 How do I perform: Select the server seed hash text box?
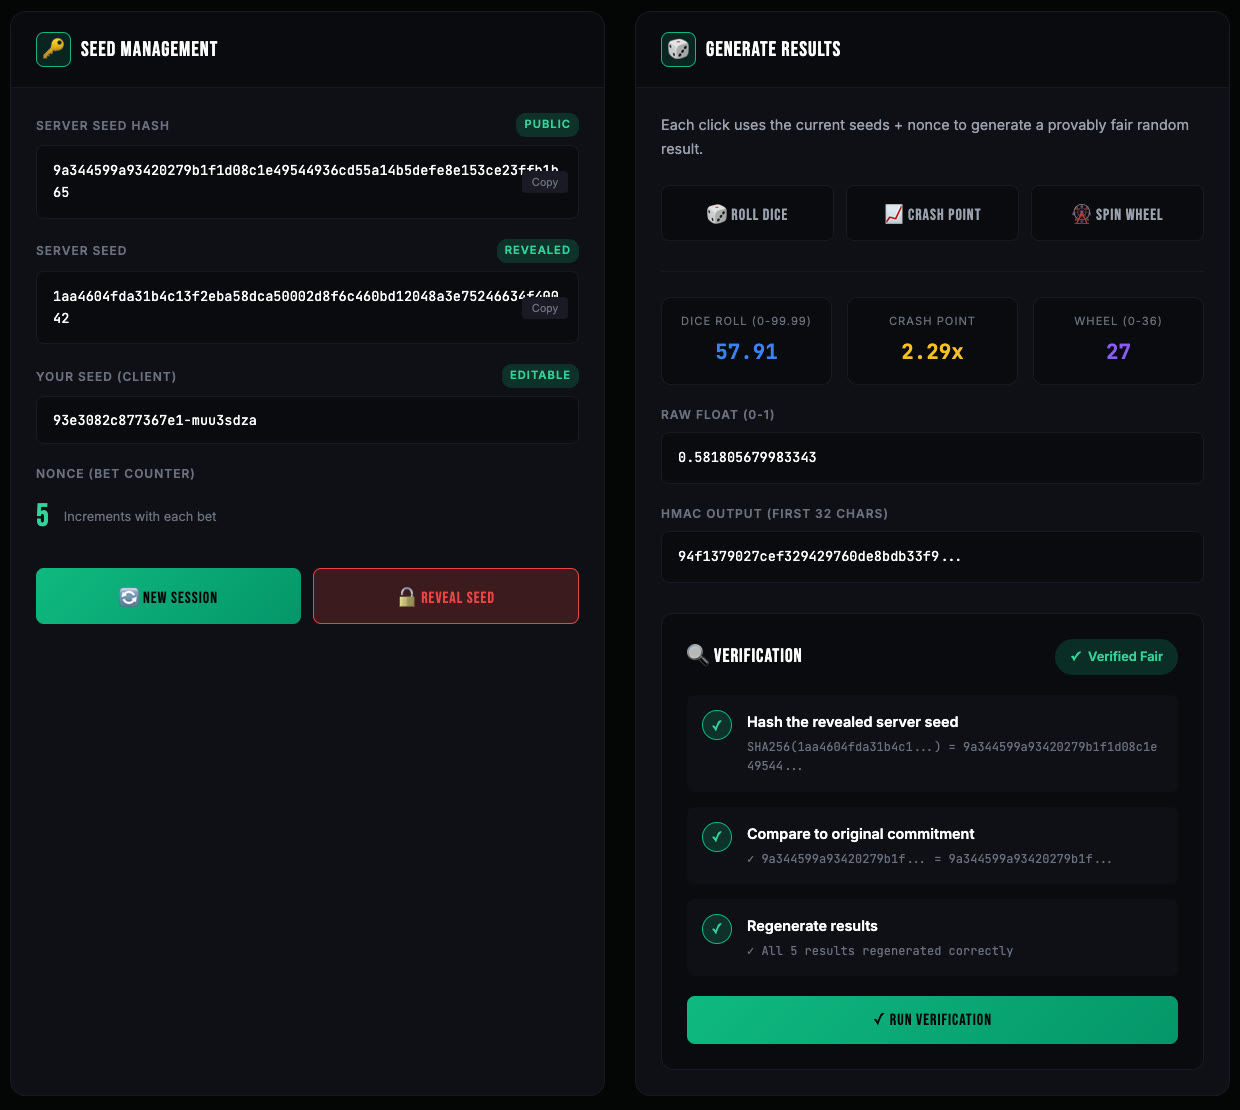pyautogui.click(x=307, y=182)
